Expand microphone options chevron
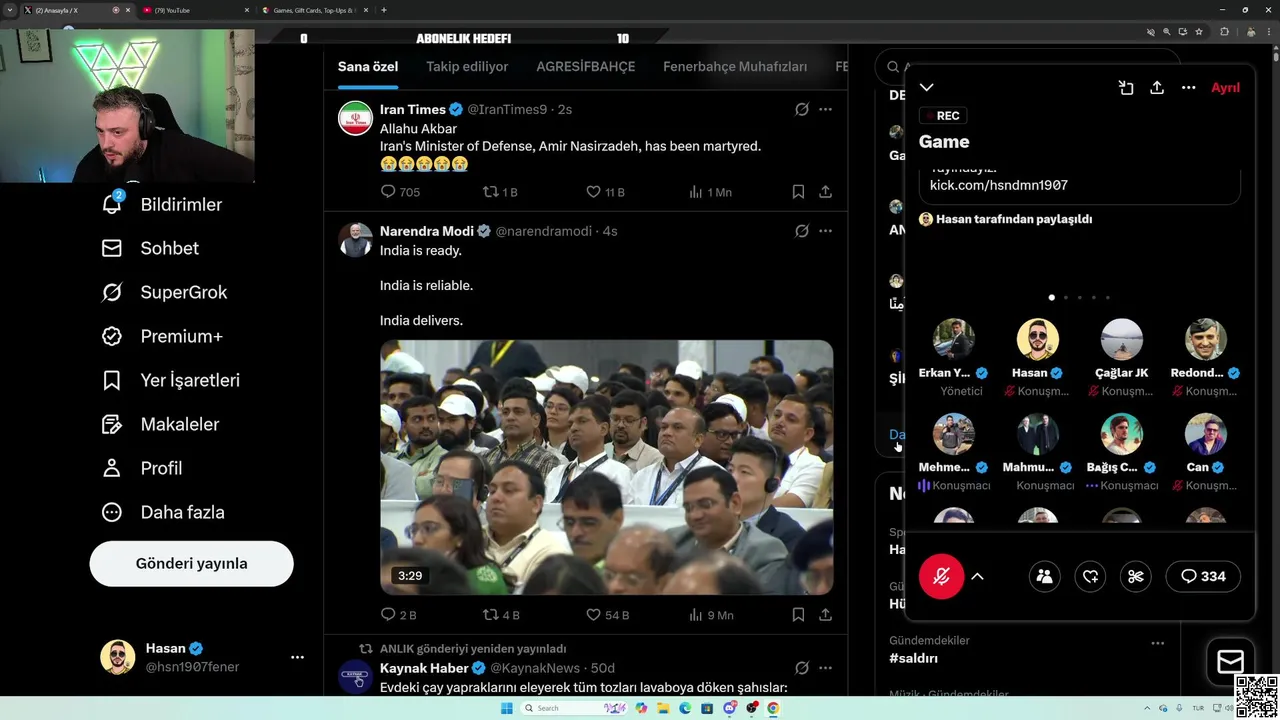 coord(977,576)
